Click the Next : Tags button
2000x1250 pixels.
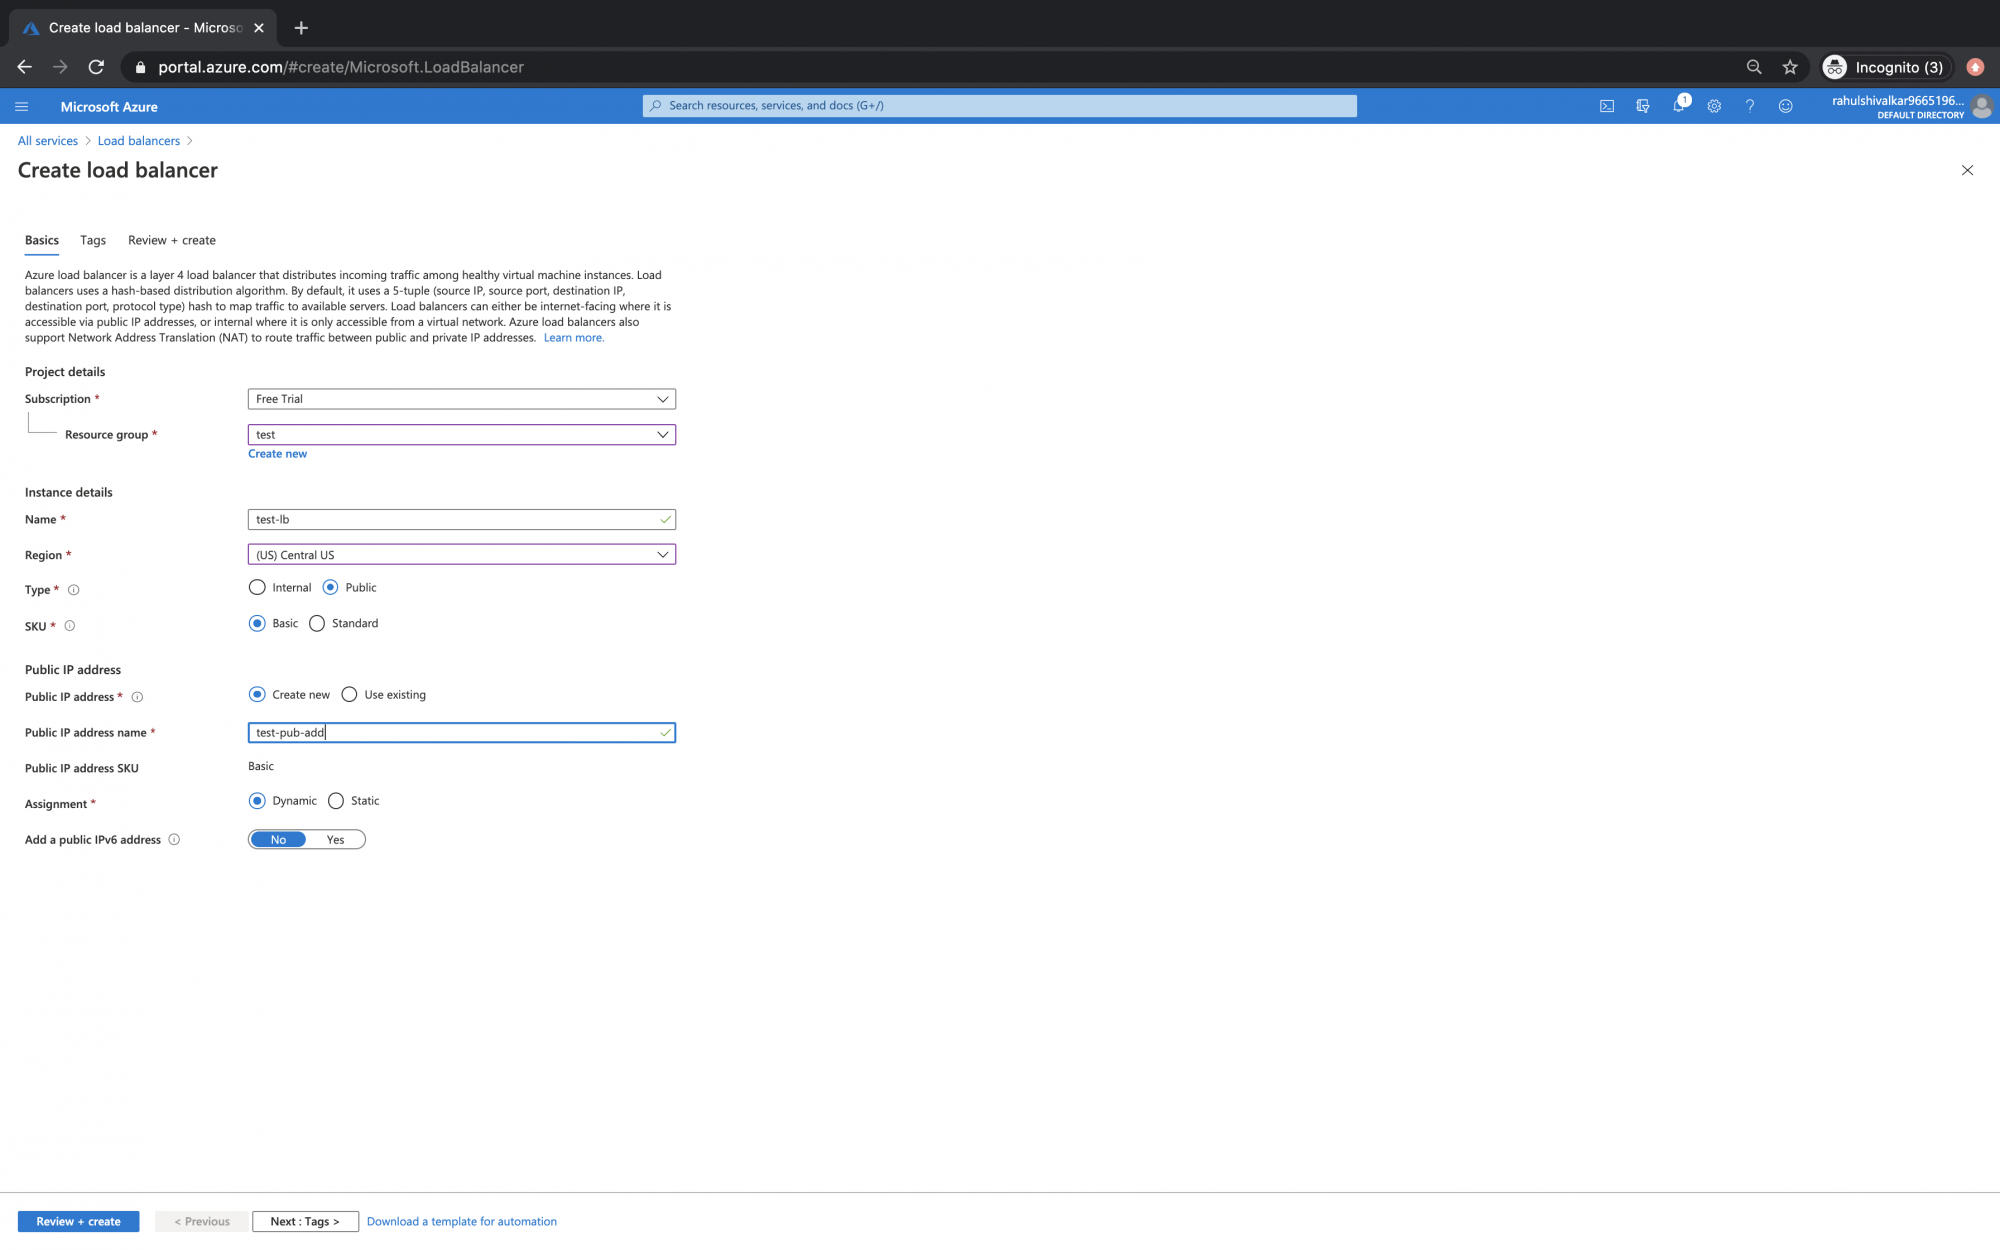(x=305, y=1221)
